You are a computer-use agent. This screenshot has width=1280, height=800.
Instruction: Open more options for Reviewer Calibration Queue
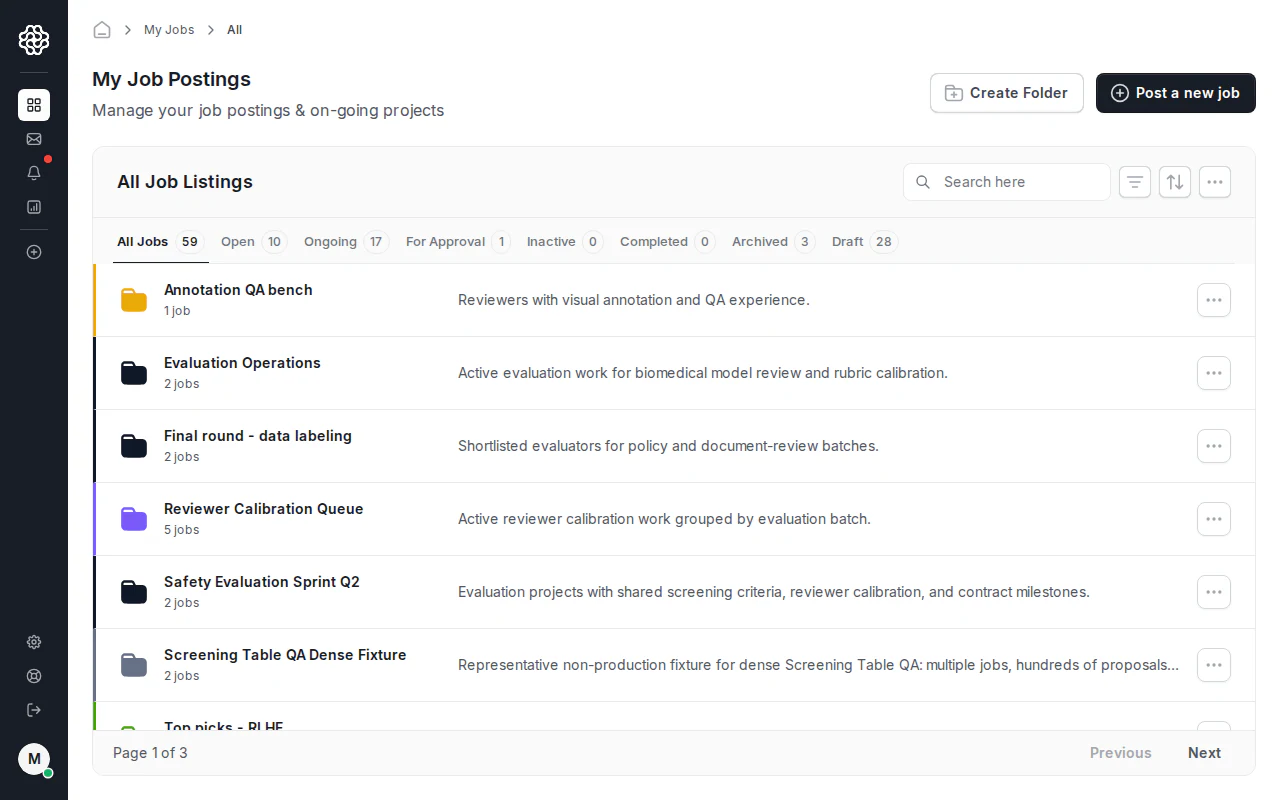(x=1214, y=519)
